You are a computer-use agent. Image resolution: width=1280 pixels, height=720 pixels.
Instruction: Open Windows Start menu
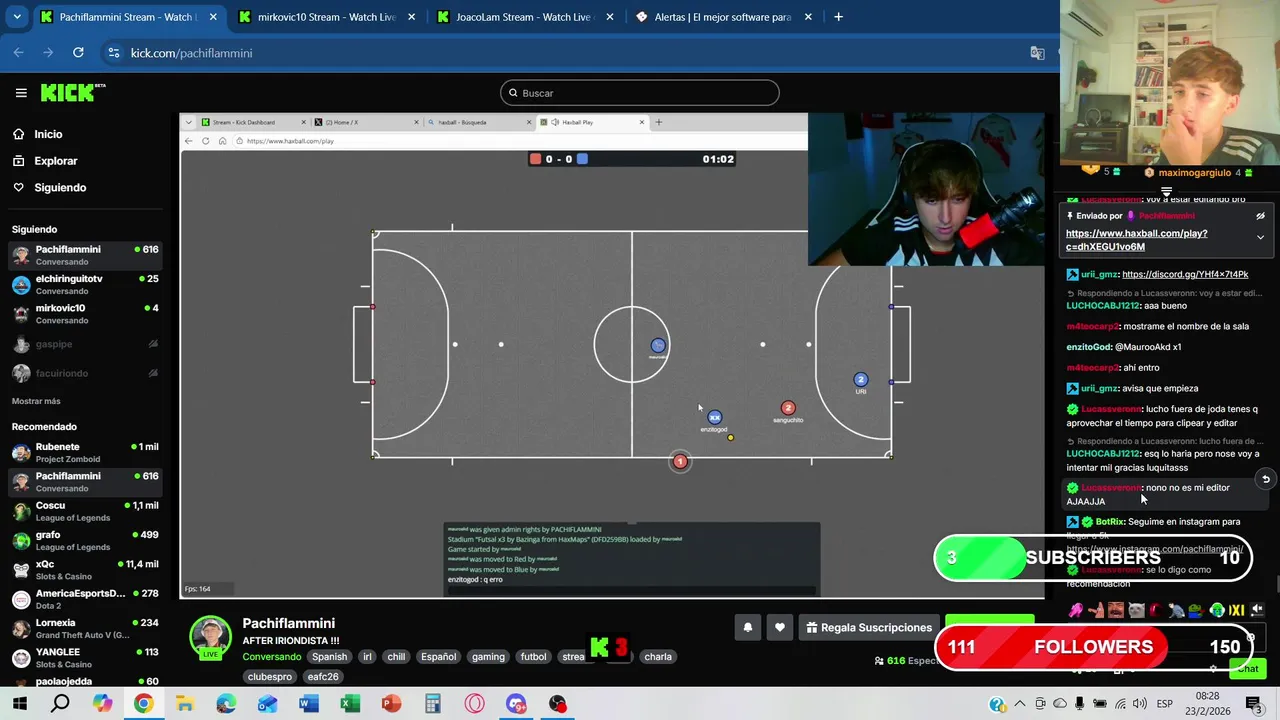click(x=19, y=704)
